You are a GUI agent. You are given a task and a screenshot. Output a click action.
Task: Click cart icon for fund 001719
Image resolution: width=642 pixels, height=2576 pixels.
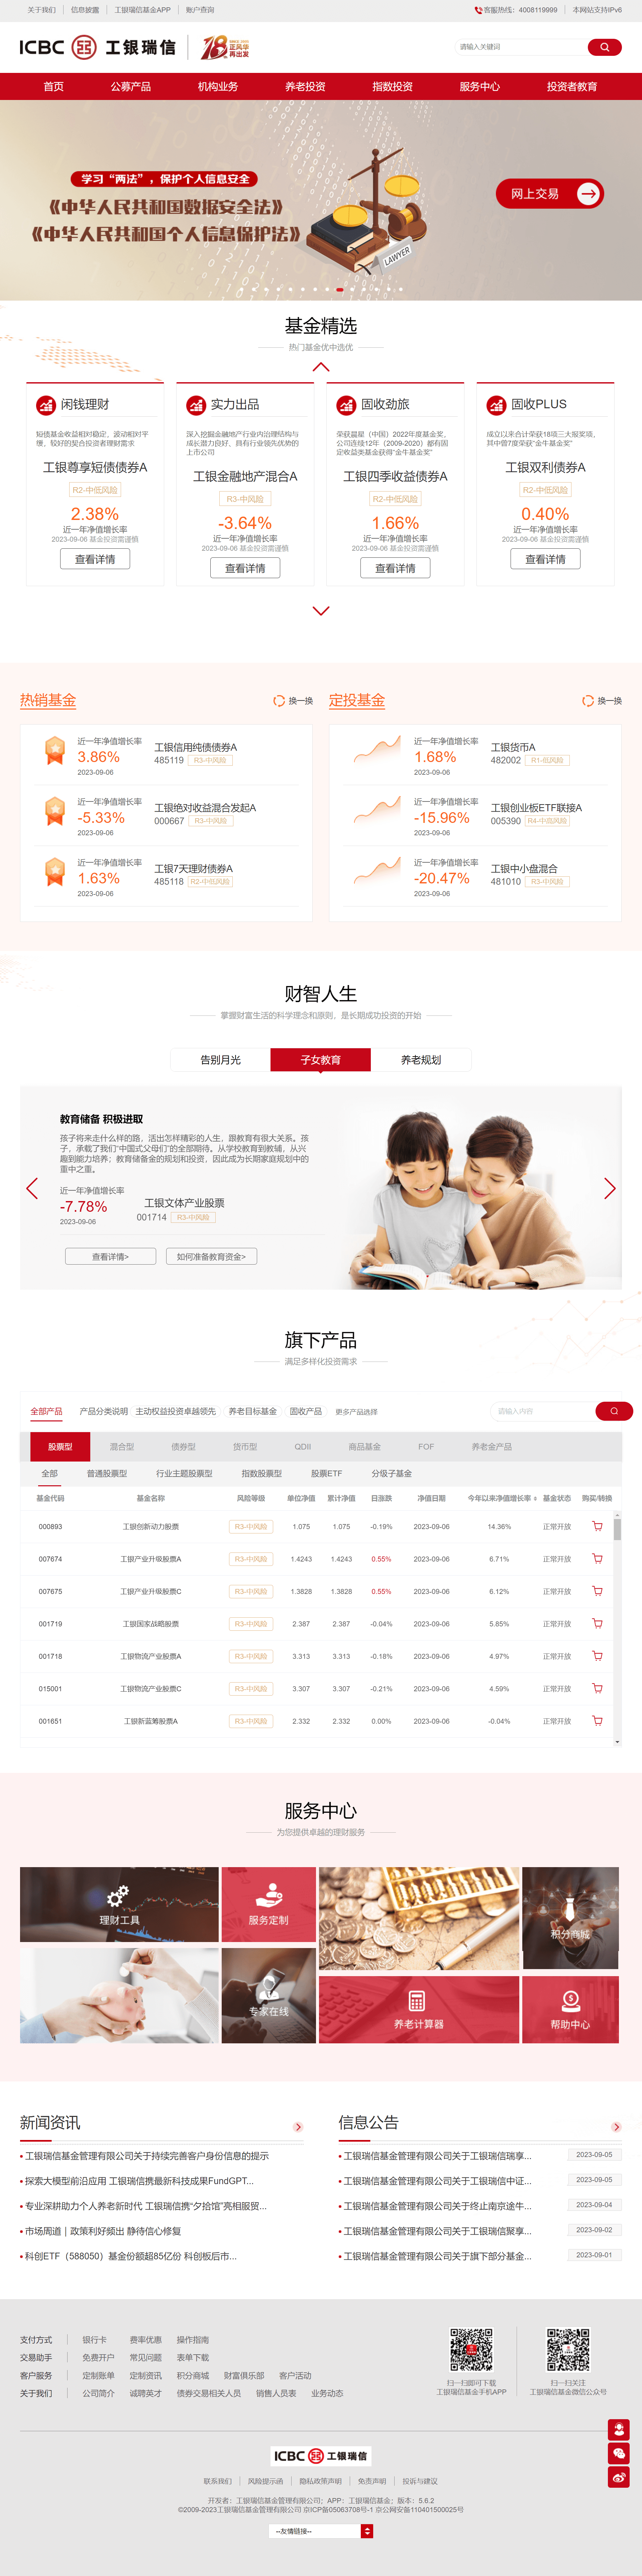point(597,1624)
